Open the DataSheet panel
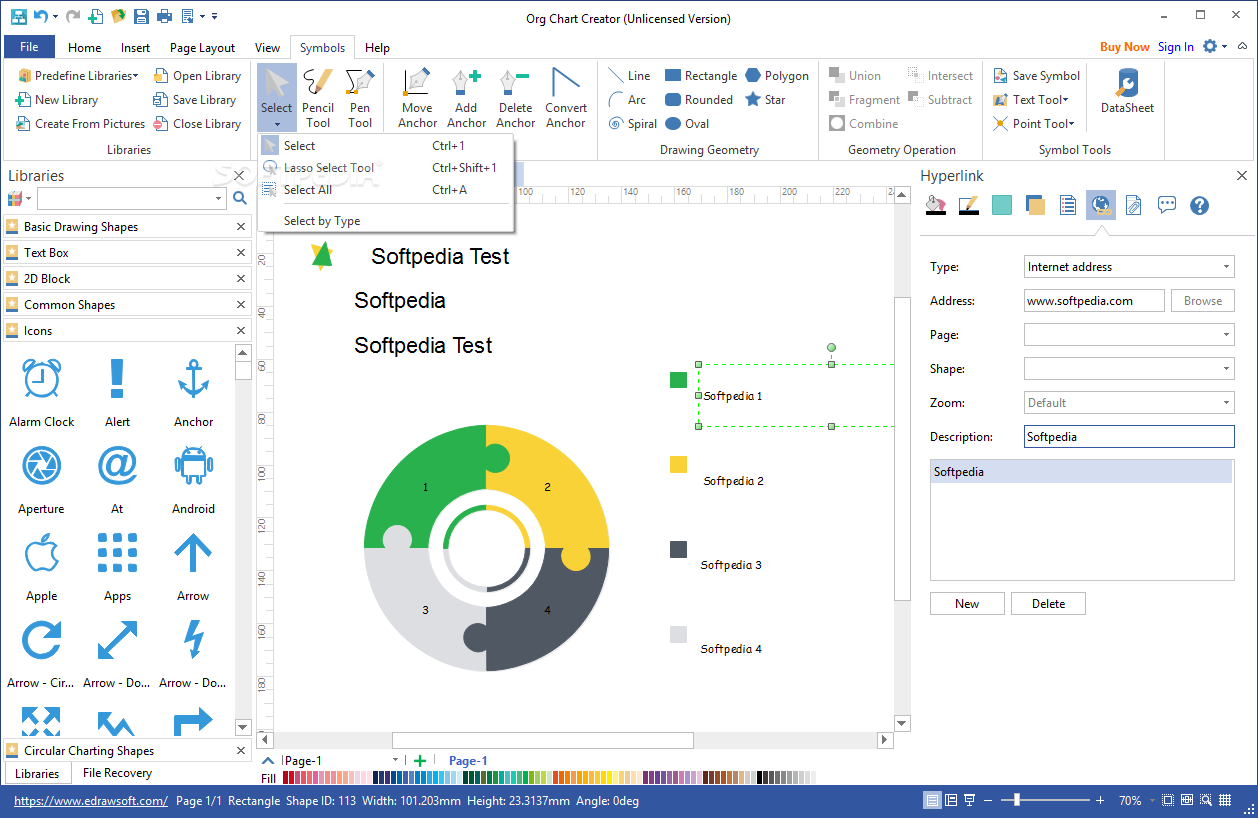The height and width of the screenshot is (818, 1258). [x=1127, y=92]
